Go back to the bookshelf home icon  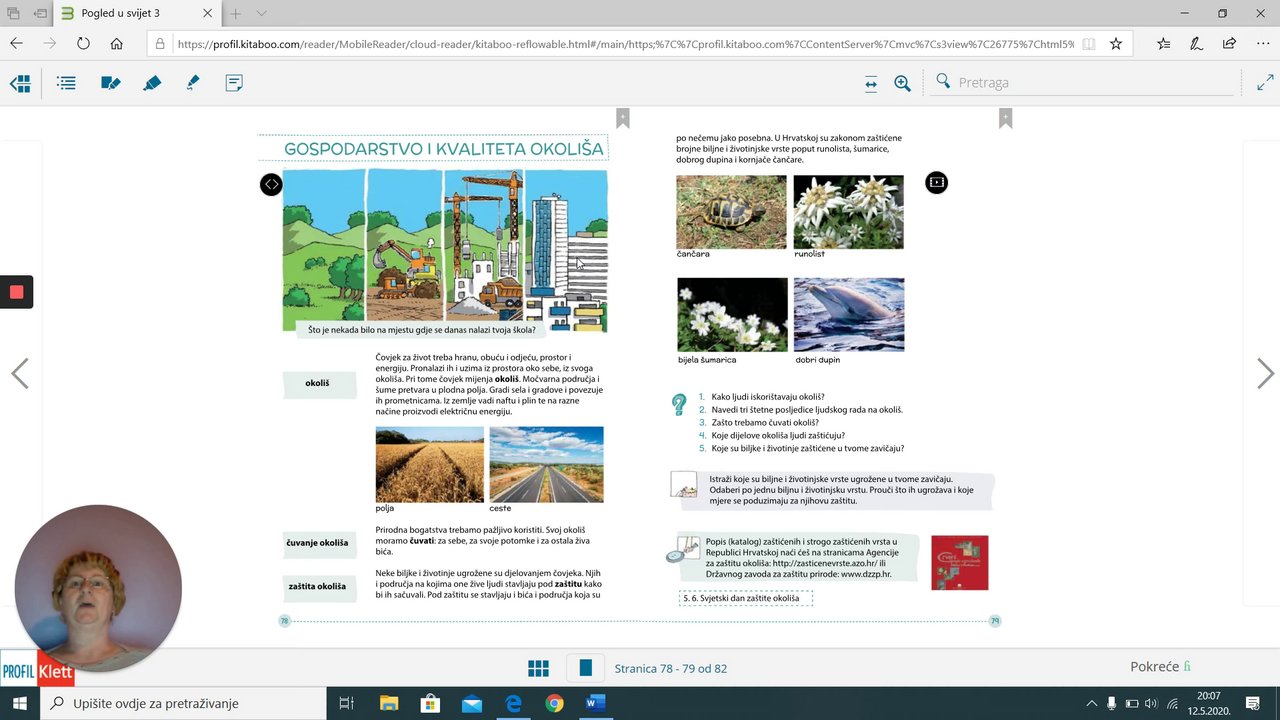tap(20, 83)
